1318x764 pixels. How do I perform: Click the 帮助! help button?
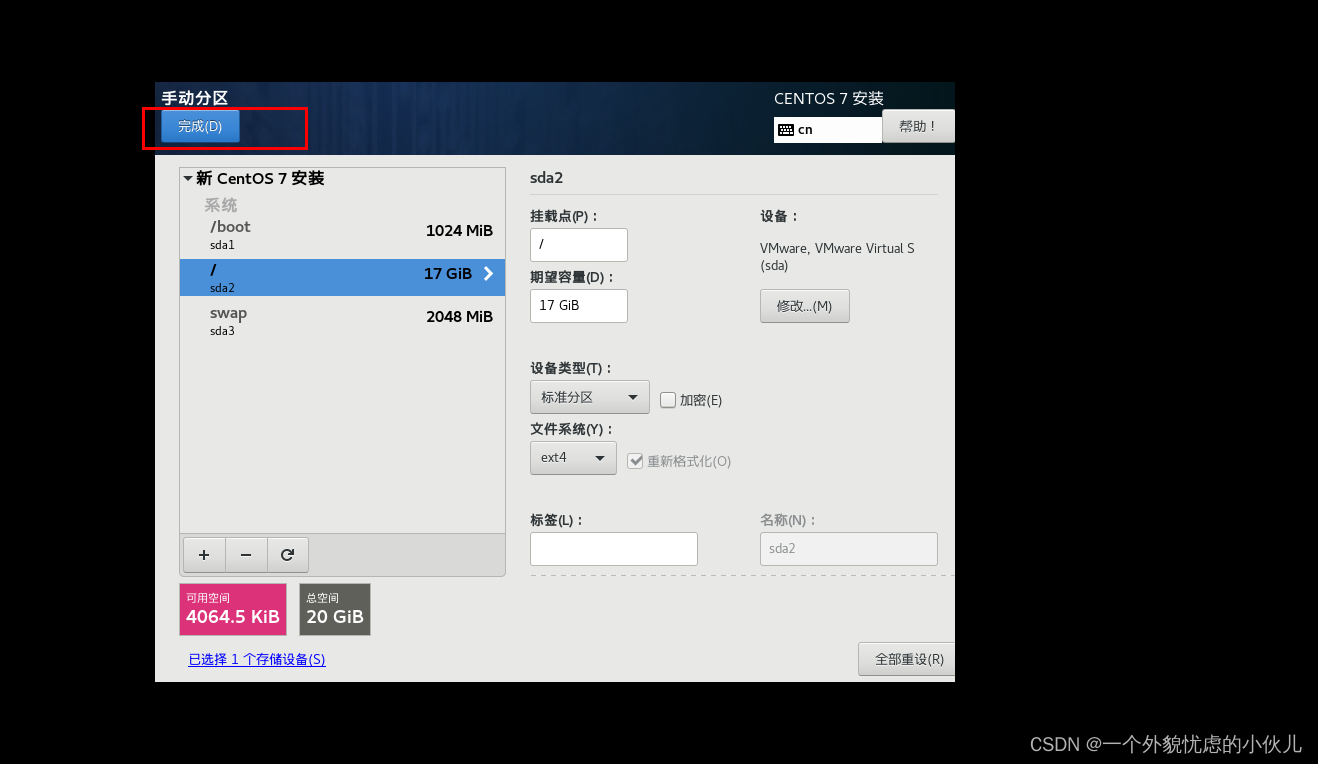[x=918, y=126]
